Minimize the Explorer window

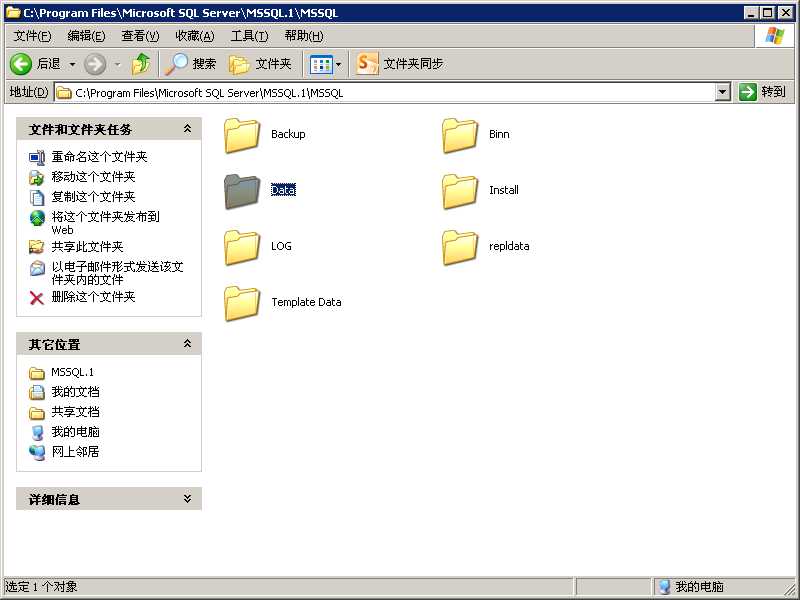coord(751,13)
